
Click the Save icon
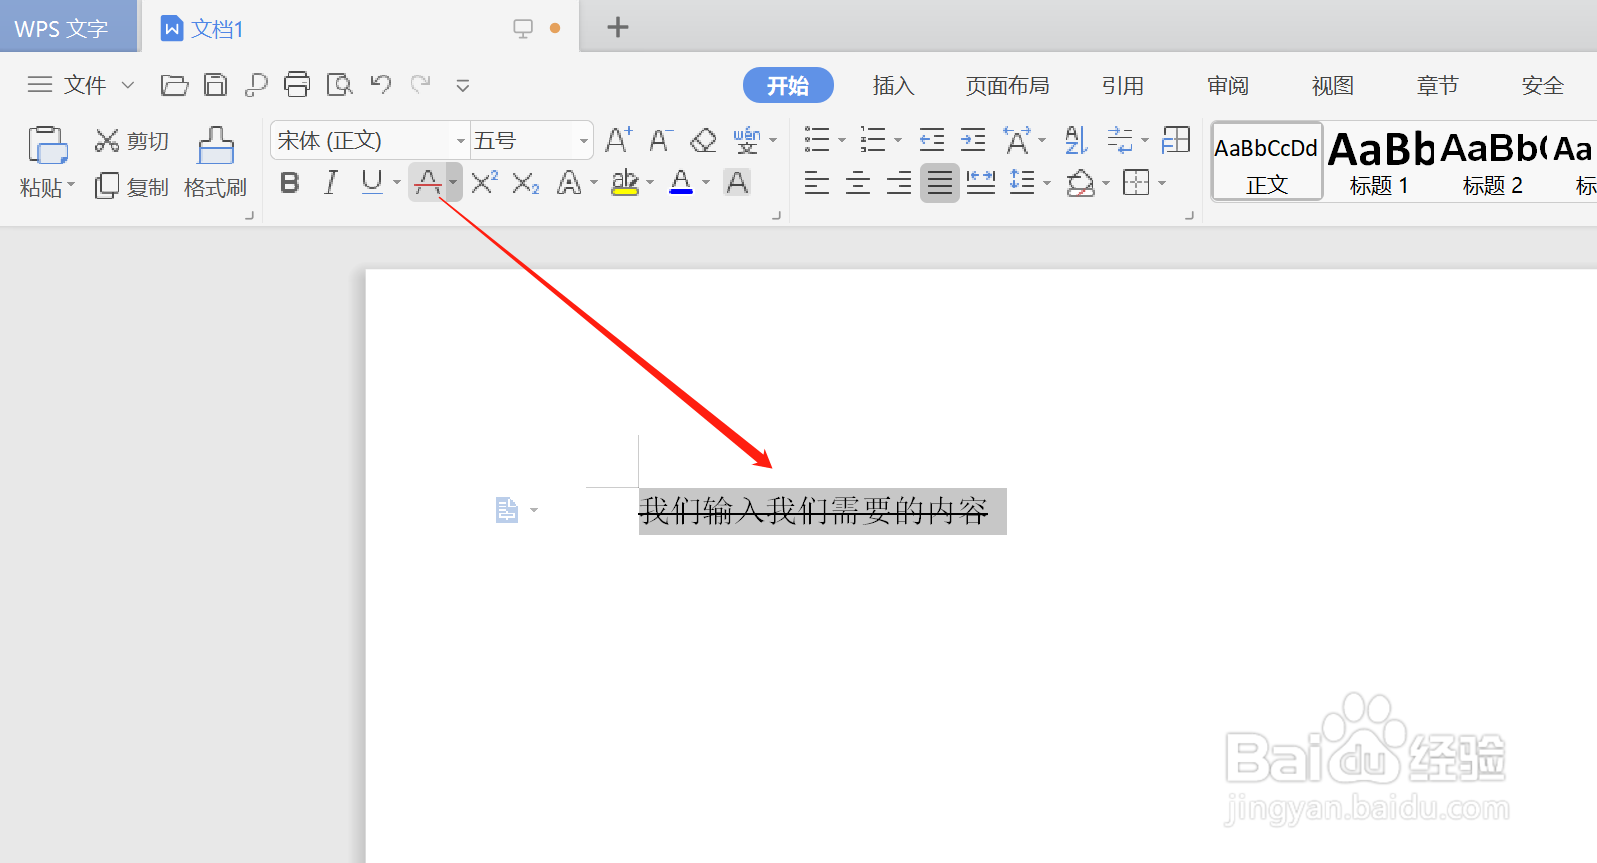[215, 85]
